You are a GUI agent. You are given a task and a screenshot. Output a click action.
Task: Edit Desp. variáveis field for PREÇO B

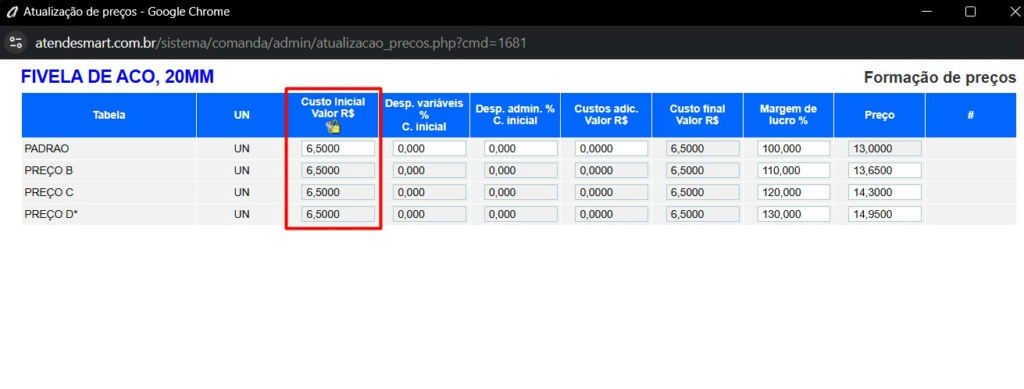coord(430,170)
